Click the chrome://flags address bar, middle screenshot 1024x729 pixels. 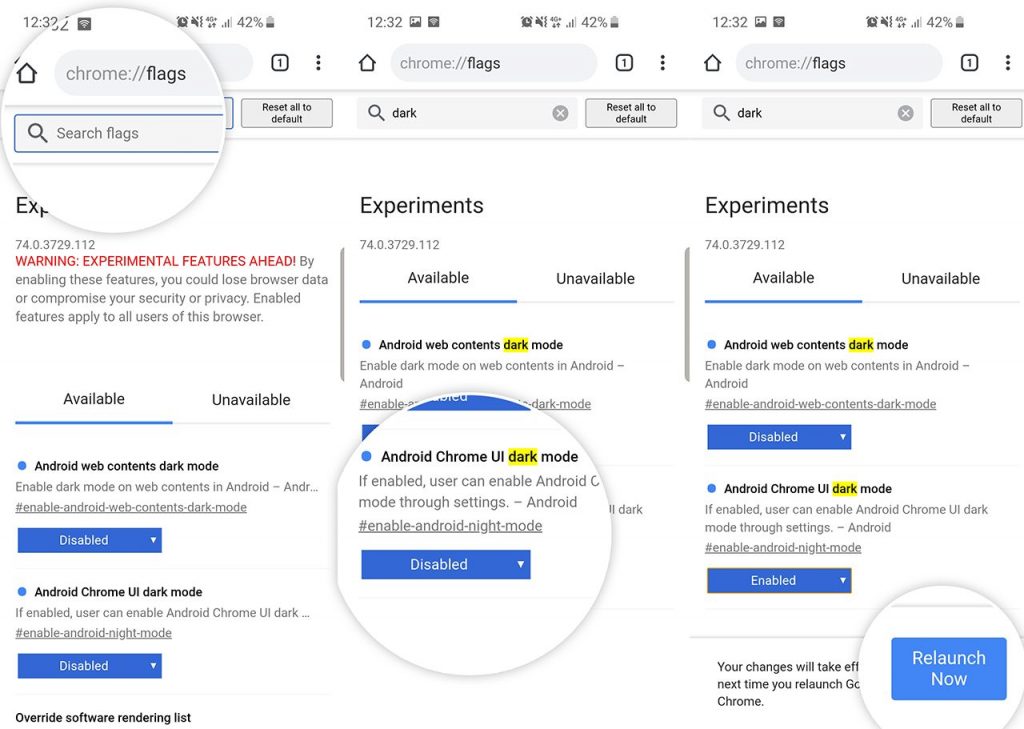pos(494,63)
